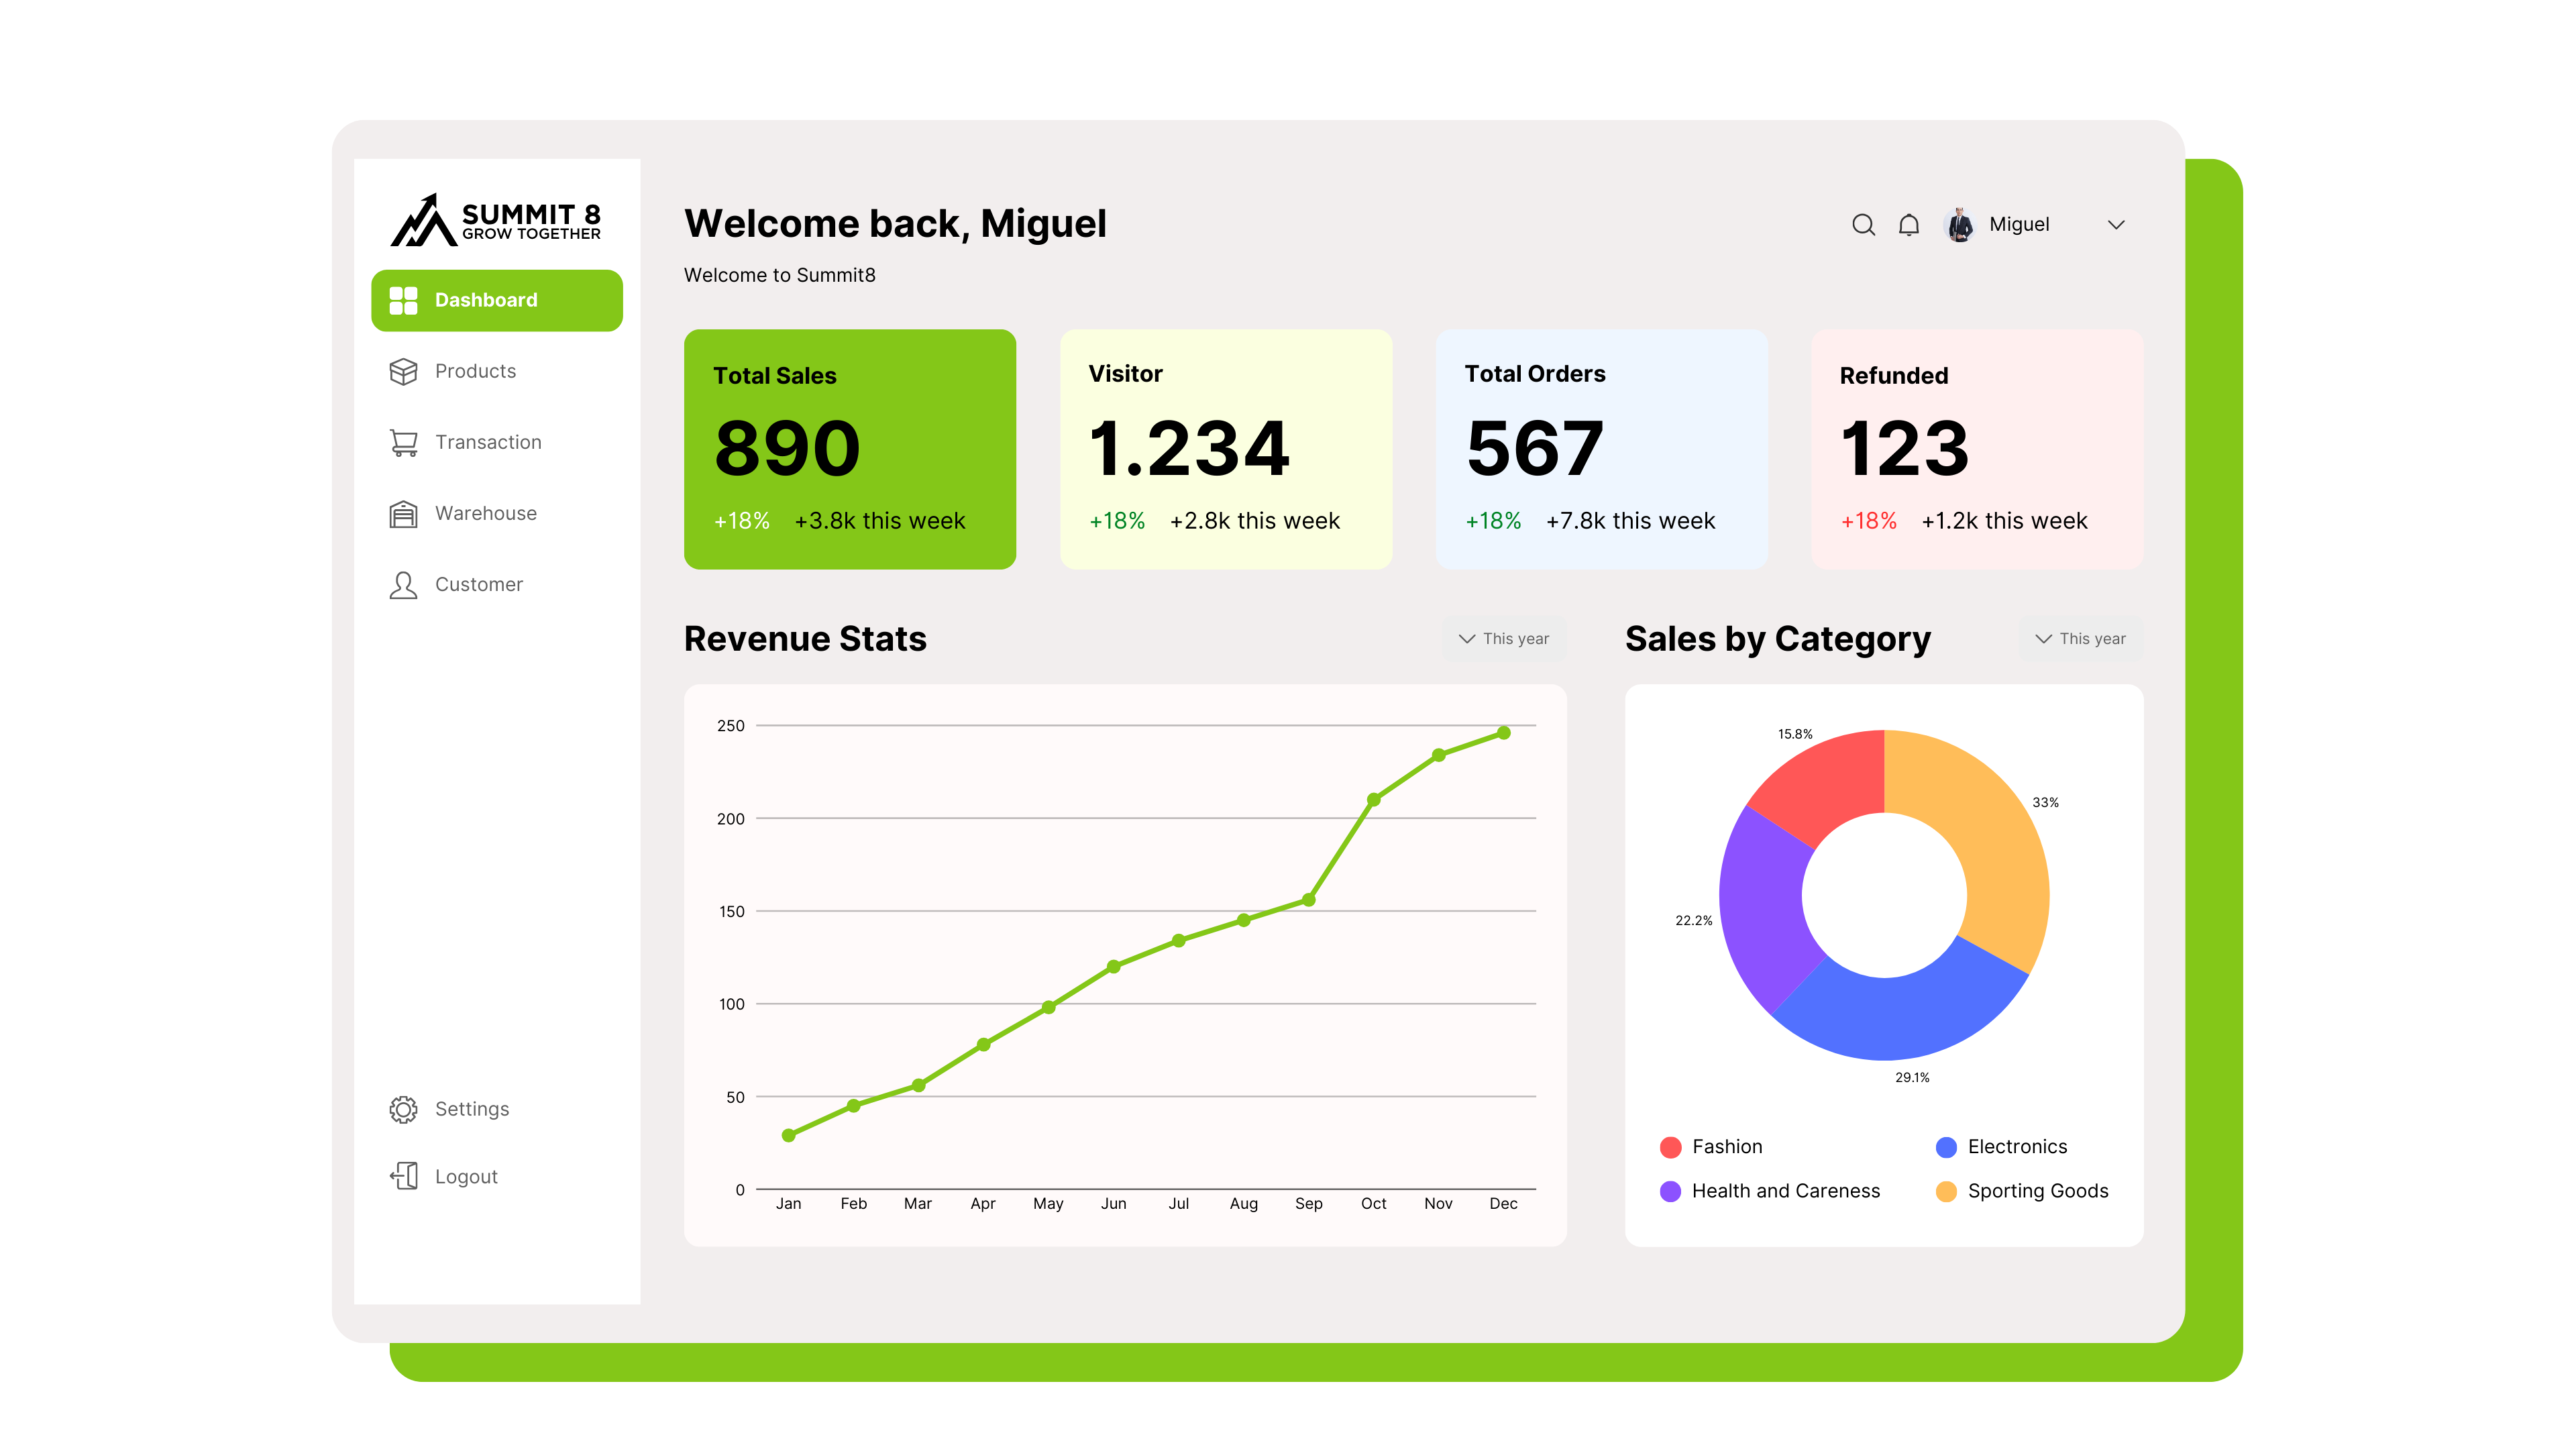The height and width of the screenshot is (1449, 2576).
Task: Click the search magnifier icon
Action: click(1863, 225)
